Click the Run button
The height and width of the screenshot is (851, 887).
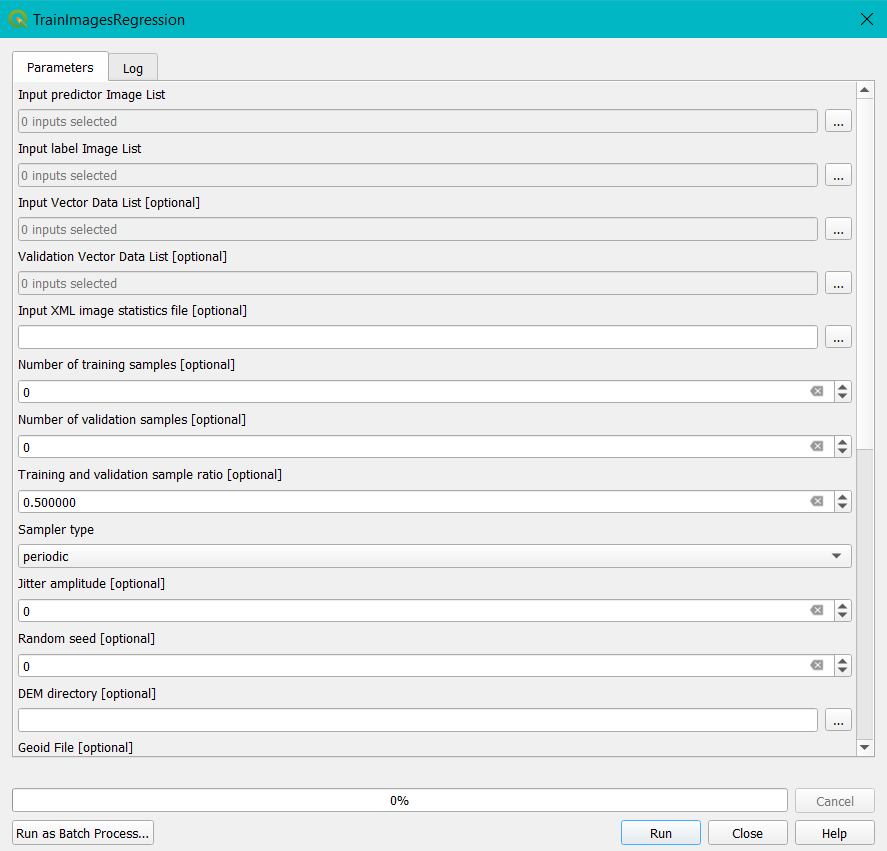click(x=661, y=833)
